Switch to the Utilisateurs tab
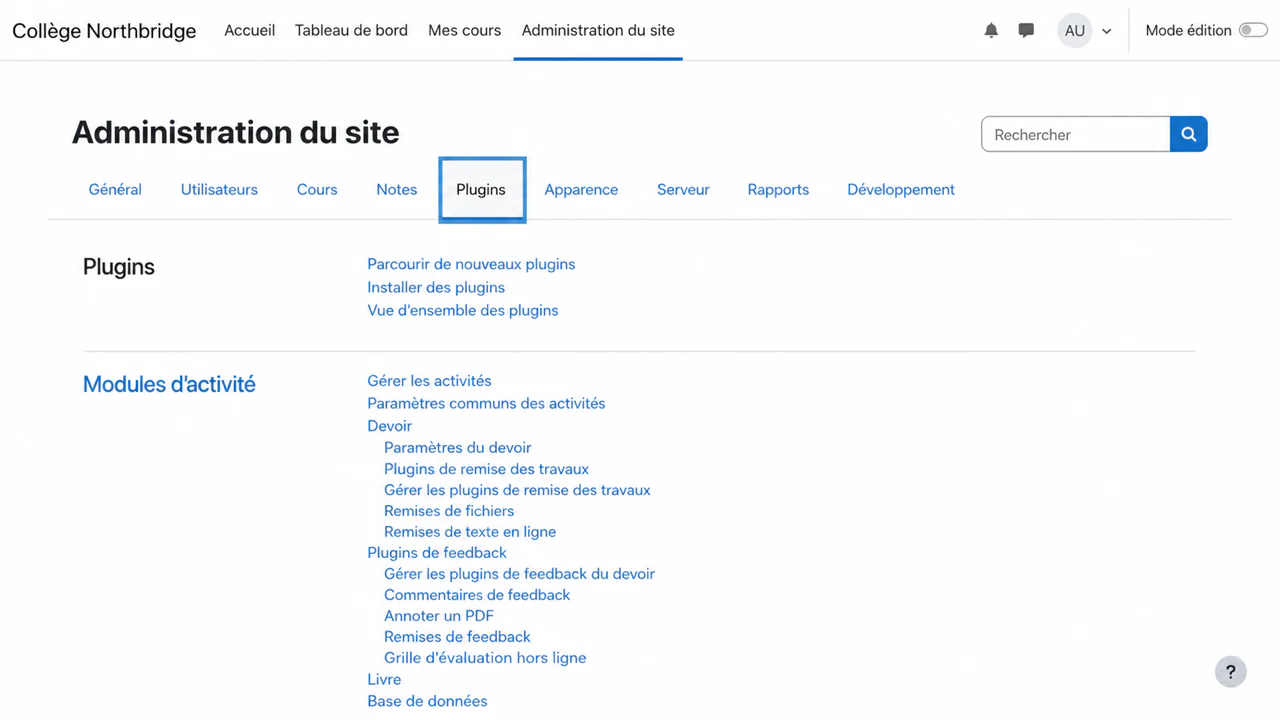Screen dimensions: 1280x720 pyautogui.click(x=219, y=189)
